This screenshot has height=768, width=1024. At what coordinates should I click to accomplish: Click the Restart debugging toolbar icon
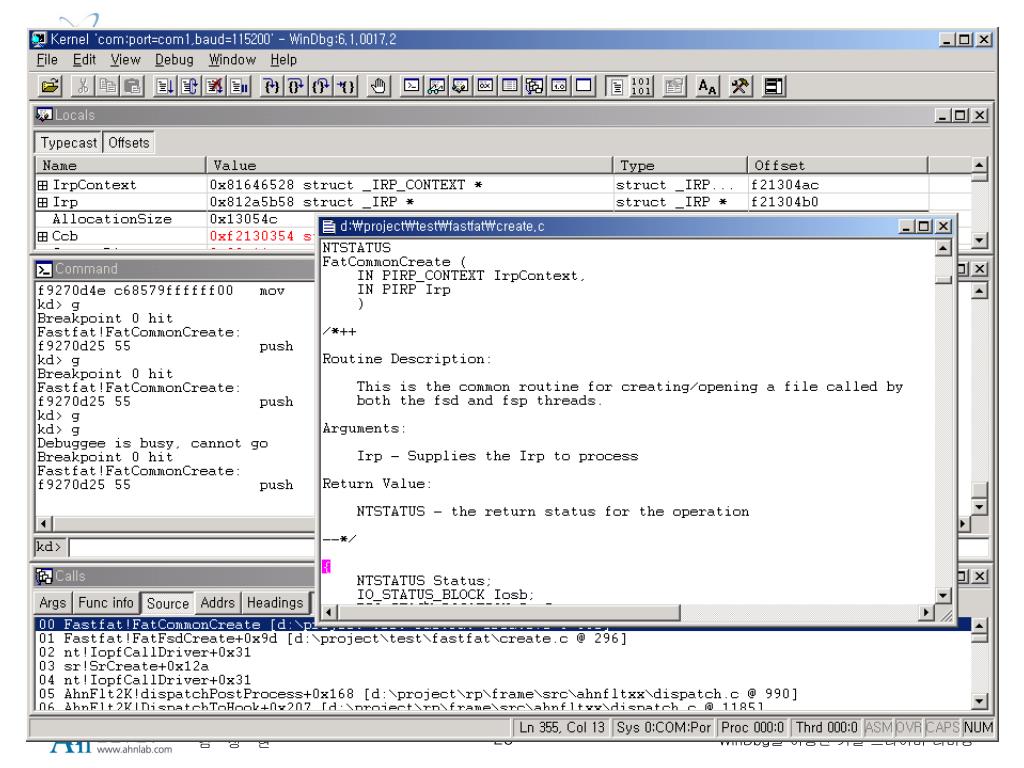189,86
